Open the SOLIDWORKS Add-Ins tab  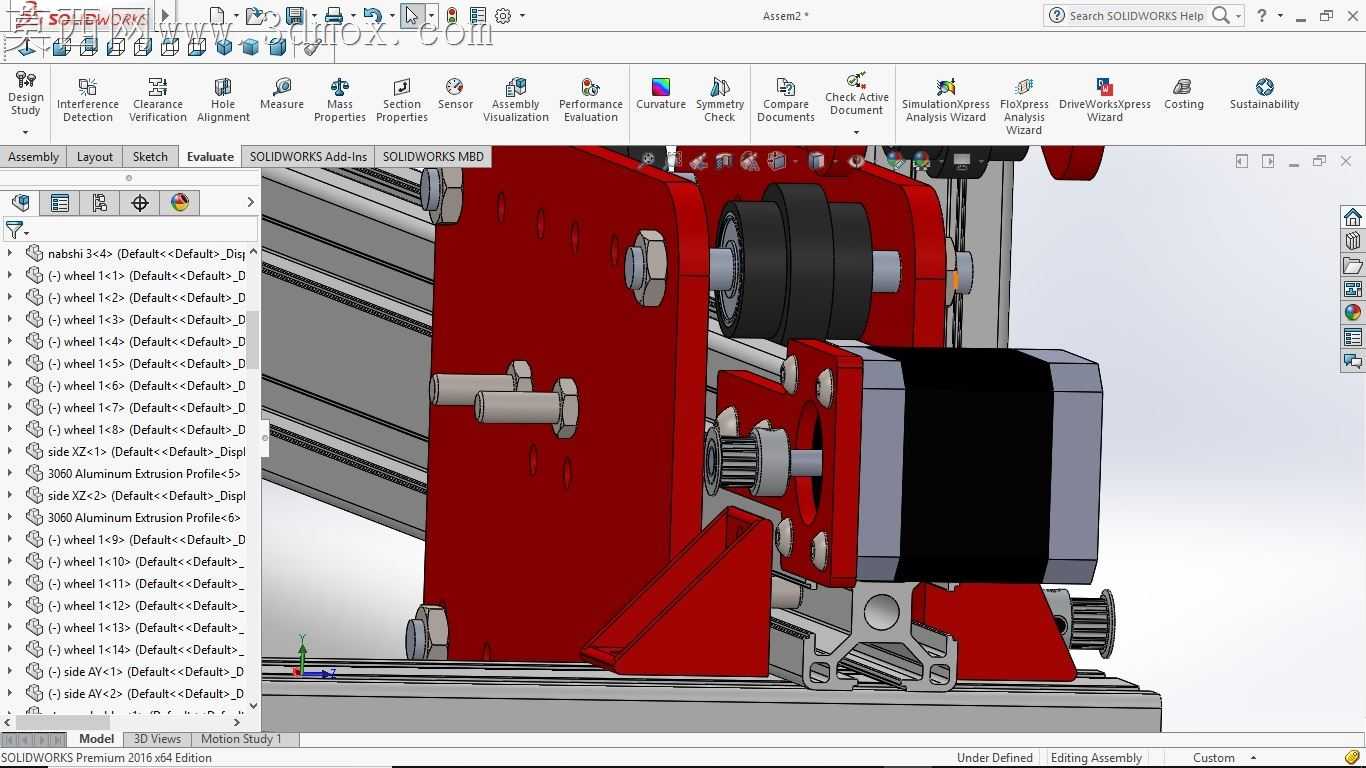click(308, 157)
